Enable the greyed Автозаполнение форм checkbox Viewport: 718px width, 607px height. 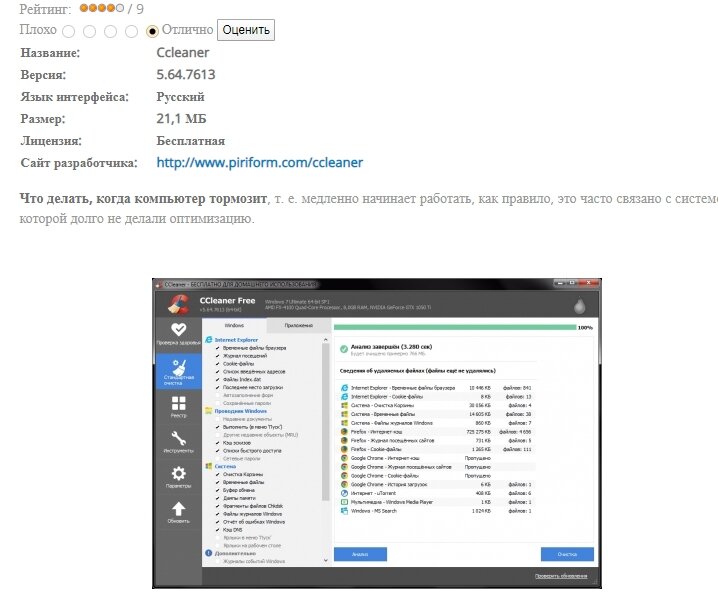point(218,395)
